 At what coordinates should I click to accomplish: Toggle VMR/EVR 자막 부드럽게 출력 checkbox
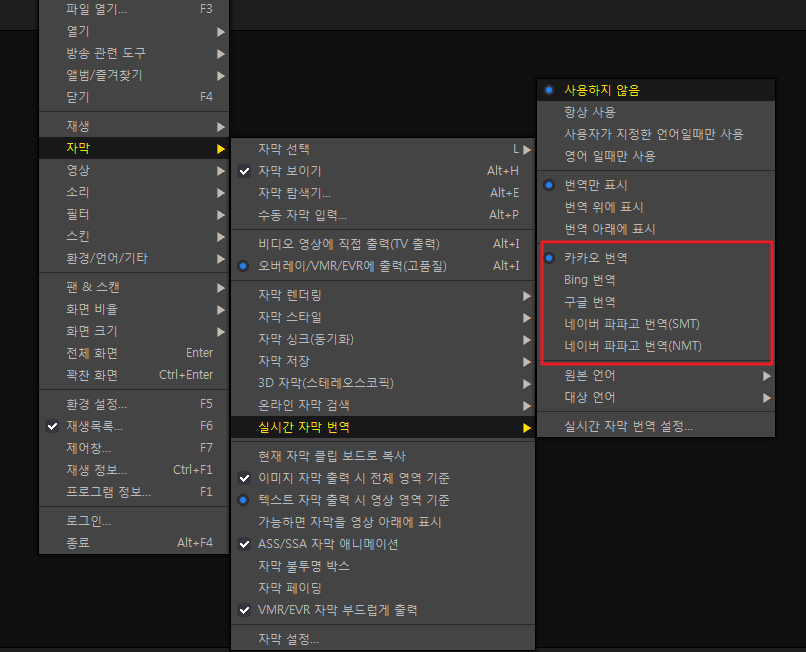(383, 610)
